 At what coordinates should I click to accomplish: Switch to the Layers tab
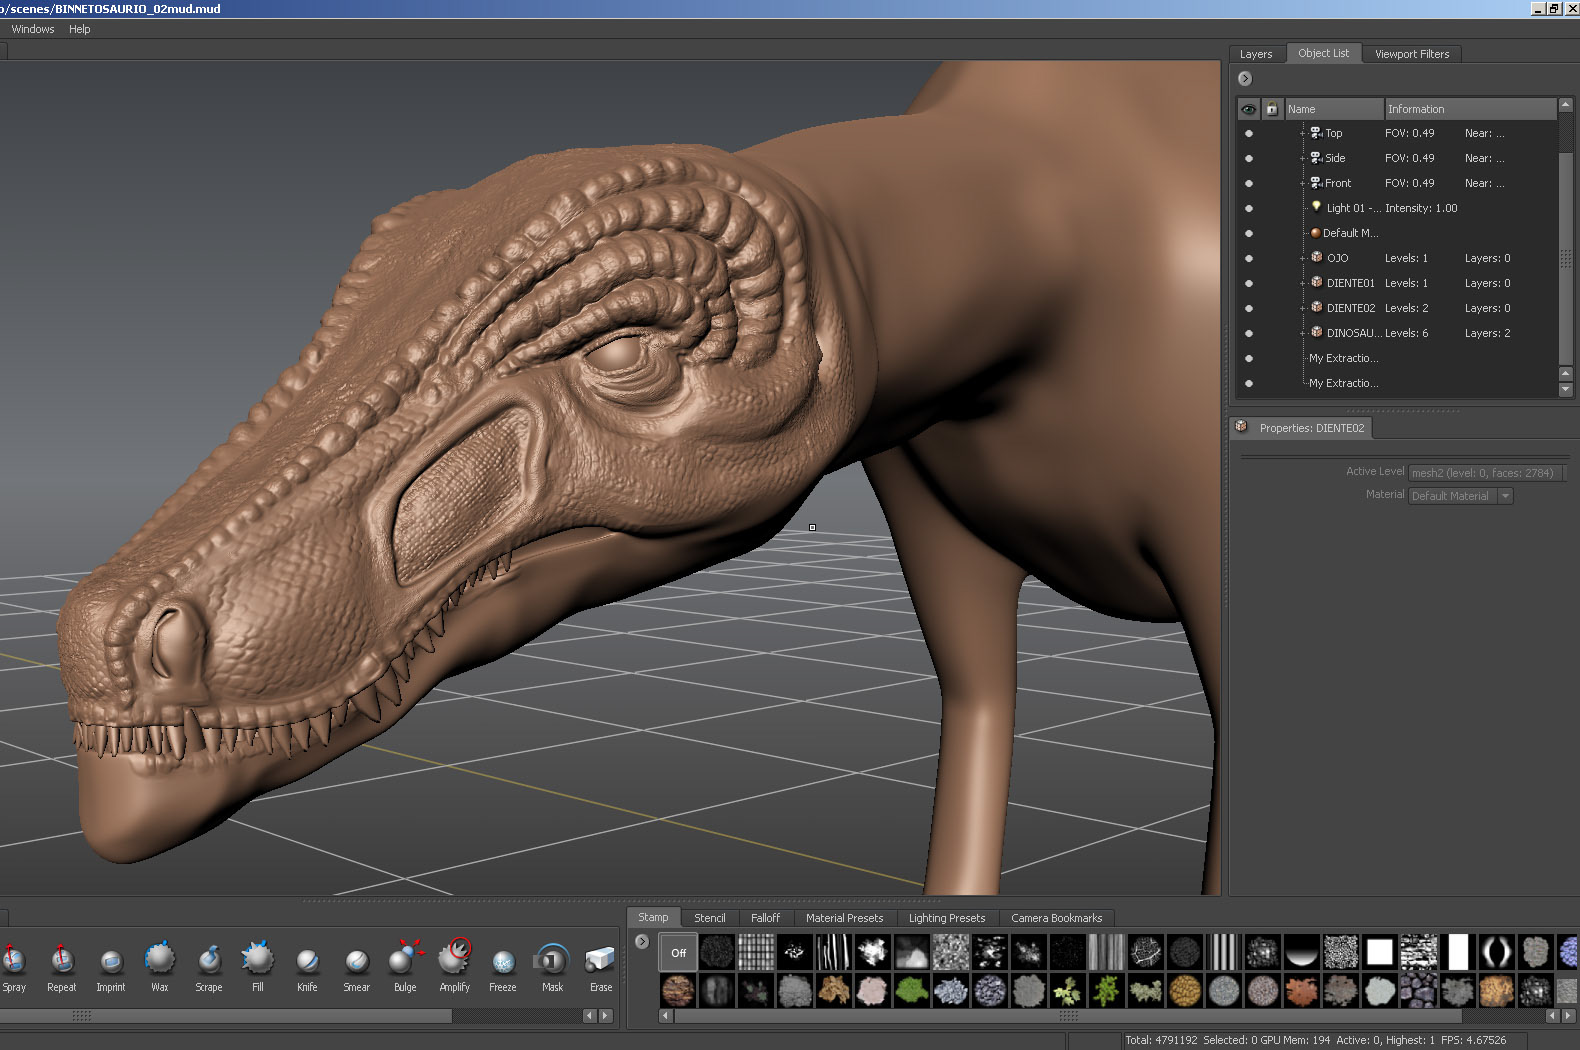click(x=1256, y=54)
